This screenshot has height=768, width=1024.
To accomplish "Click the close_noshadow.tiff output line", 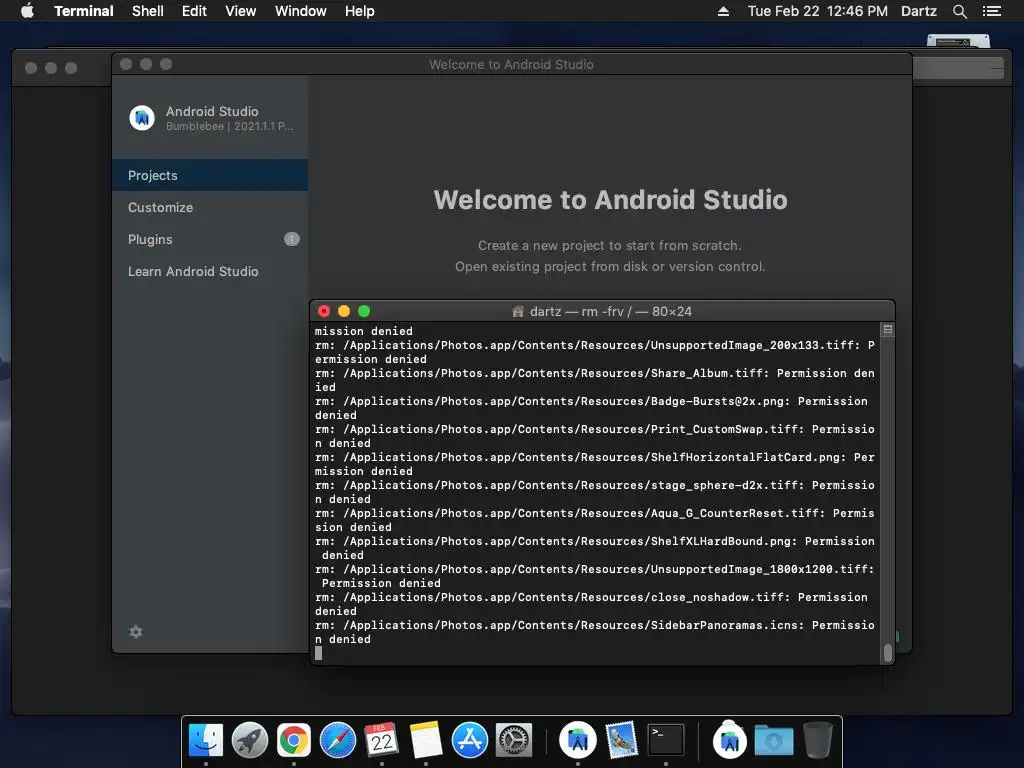I will pos(591,604).
